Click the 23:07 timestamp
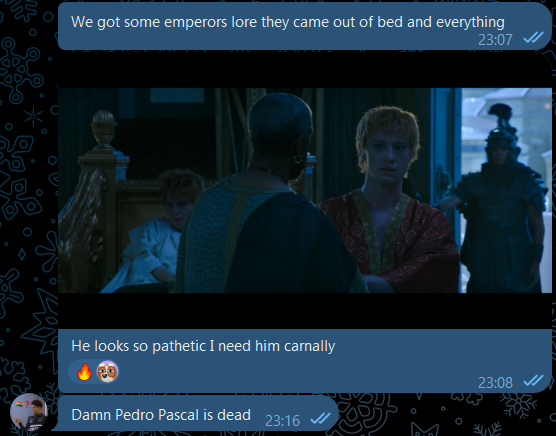This screenshot has width=556, height=436. point(495,40)
